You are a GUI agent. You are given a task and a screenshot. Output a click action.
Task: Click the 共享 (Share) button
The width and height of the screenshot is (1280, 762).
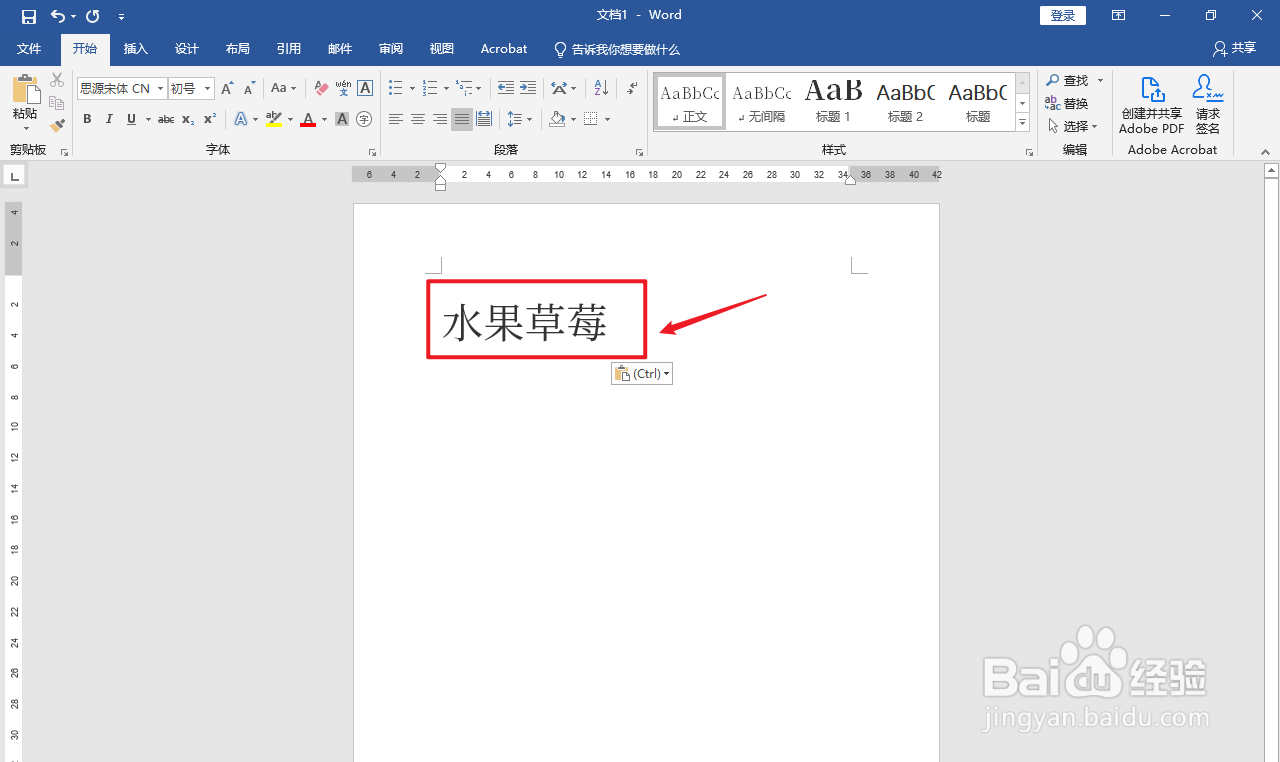pyautogui.click(x=1235, y=48)
